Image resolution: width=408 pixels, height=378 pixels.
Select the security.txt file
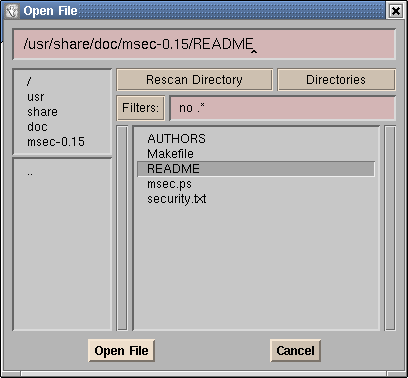[x=177, y=199]
